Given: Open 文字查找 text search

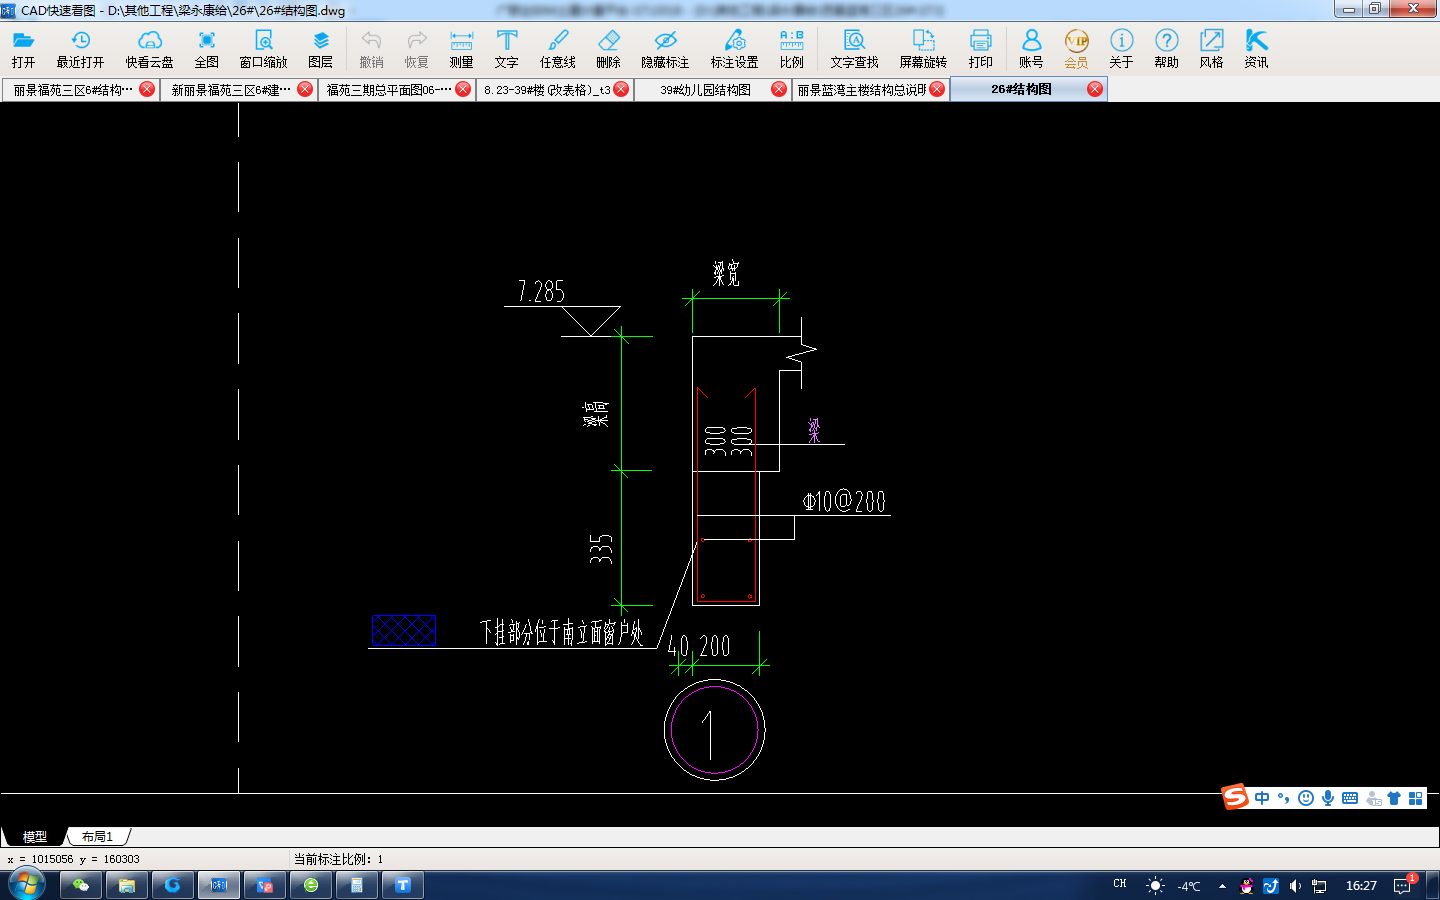Looking at the screenshot, I should tap(854, 48).
